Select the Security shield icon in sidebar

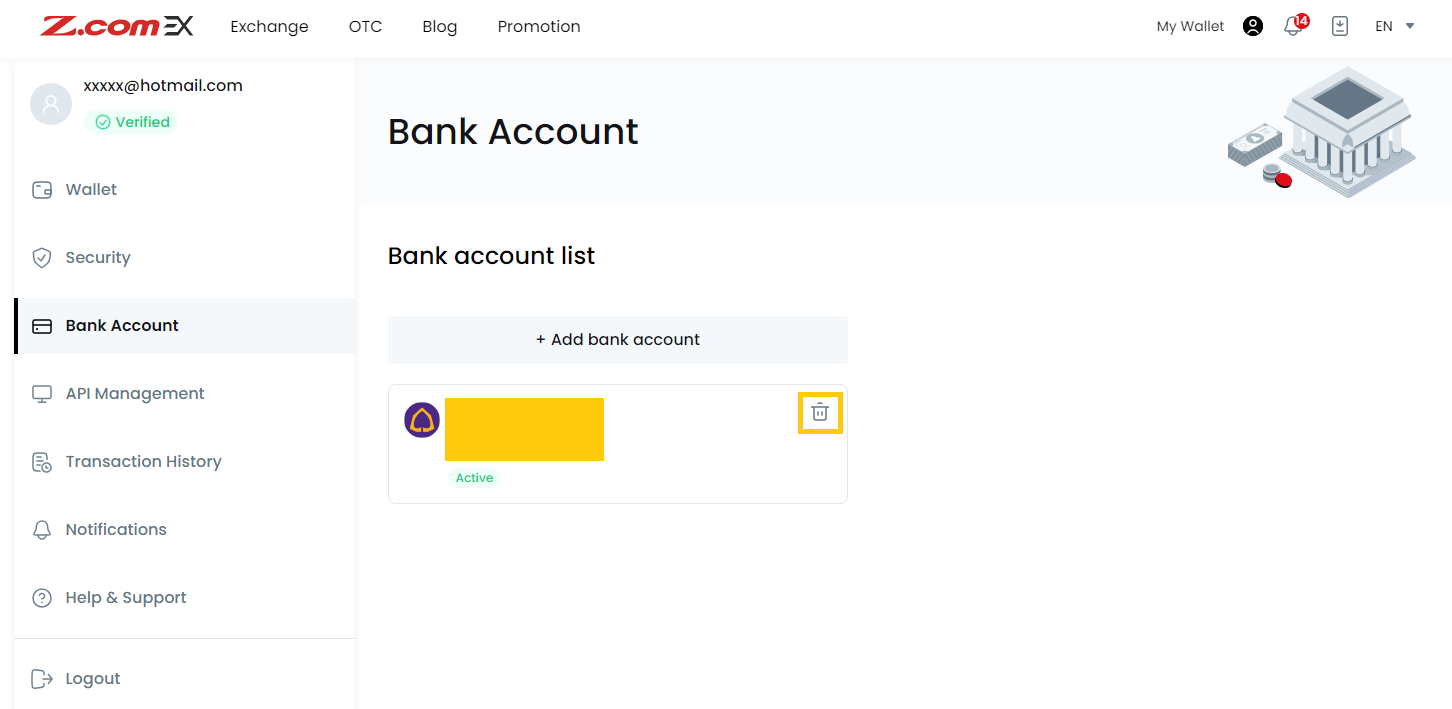click(41, 257)
